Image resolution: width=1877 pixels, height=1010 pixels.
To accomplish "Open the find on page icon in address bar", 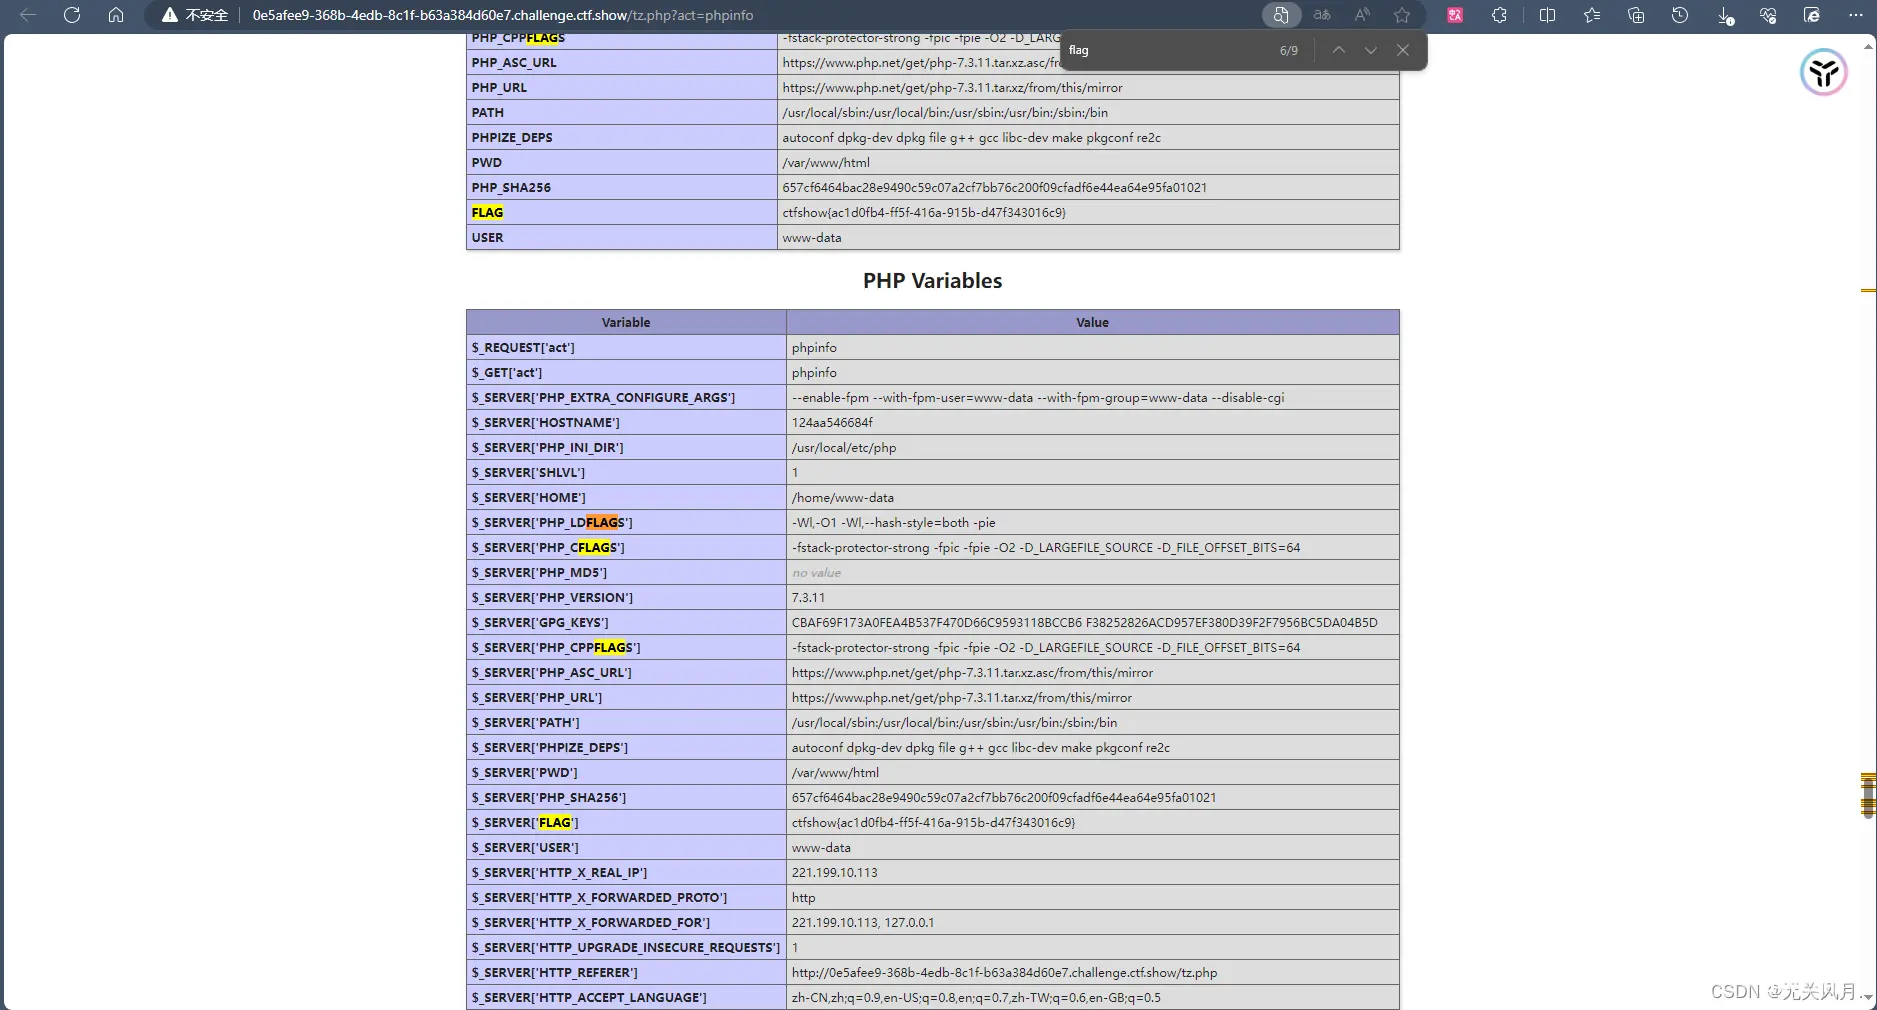I will point(1281,15).
